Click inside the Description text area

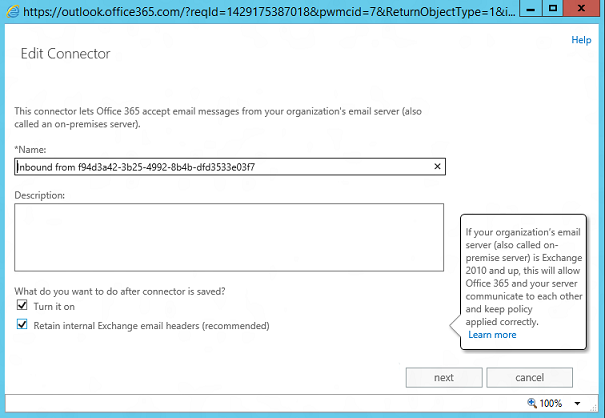coord(229,237)
